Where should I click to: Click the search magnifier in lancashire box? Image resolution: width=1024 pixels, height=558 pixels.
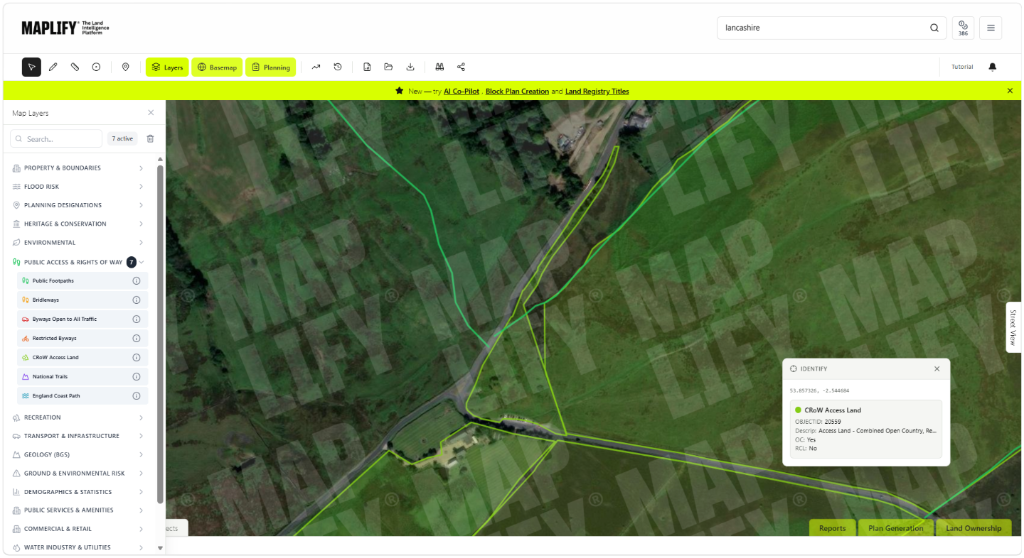point(935,28)
